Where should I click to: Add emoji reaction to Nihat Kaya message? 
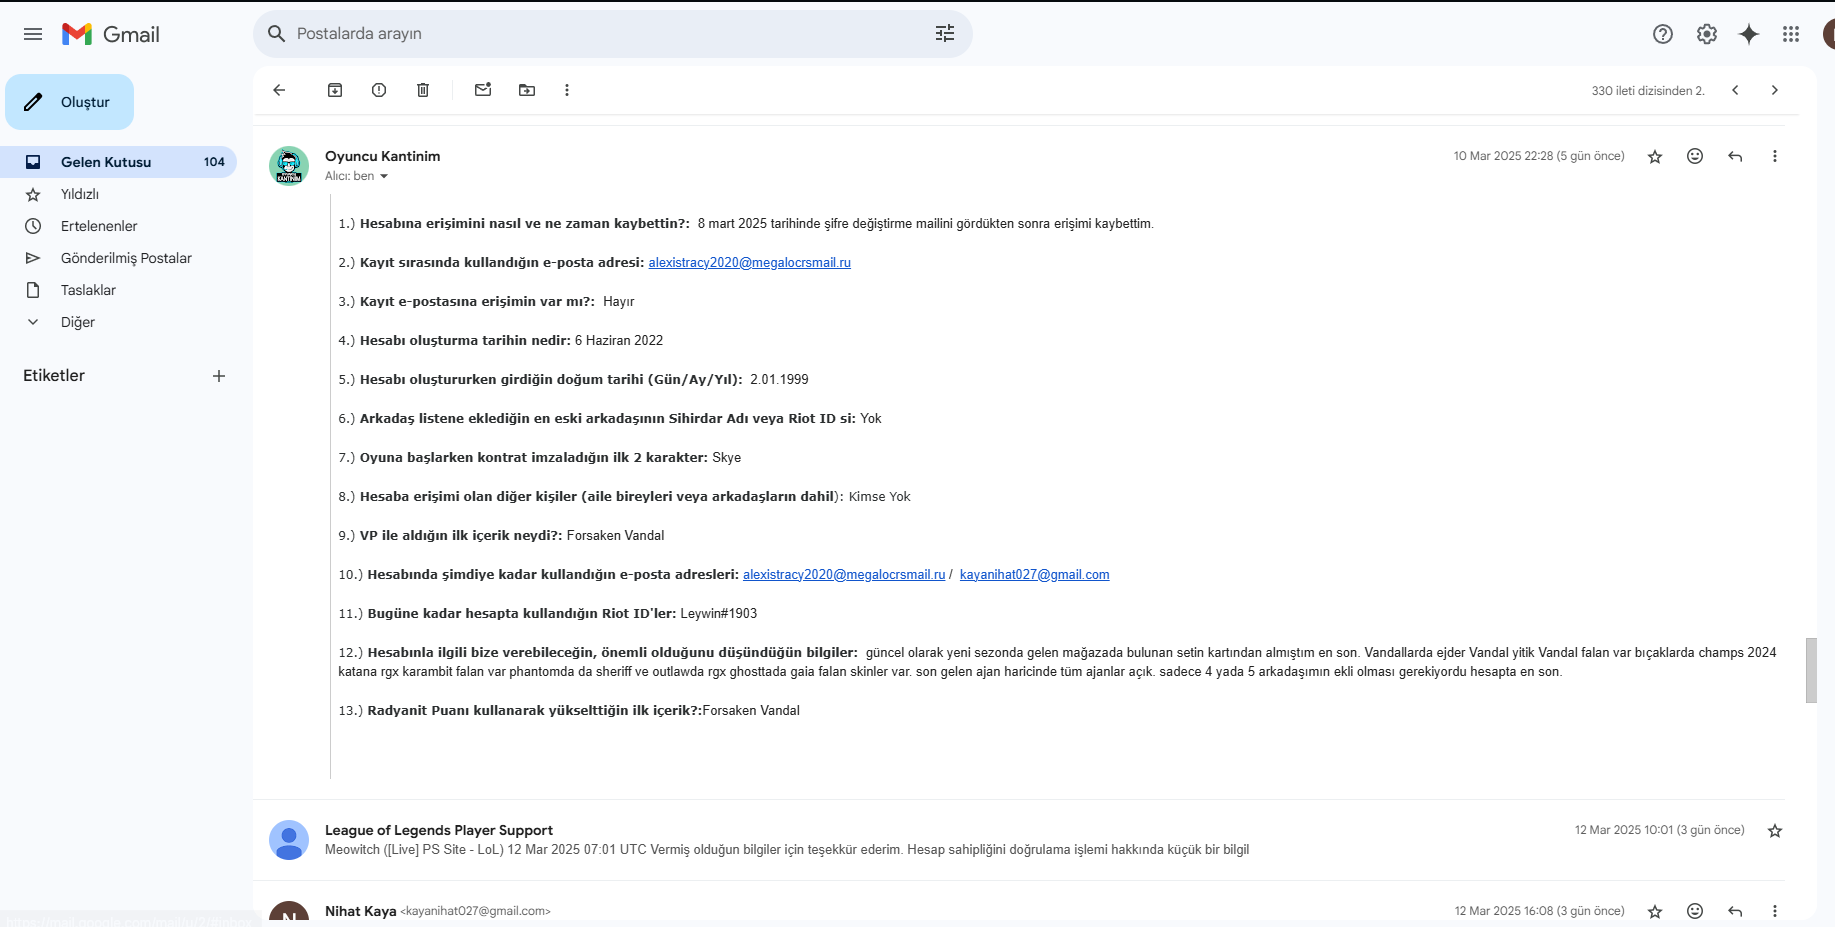(1695, 911)
